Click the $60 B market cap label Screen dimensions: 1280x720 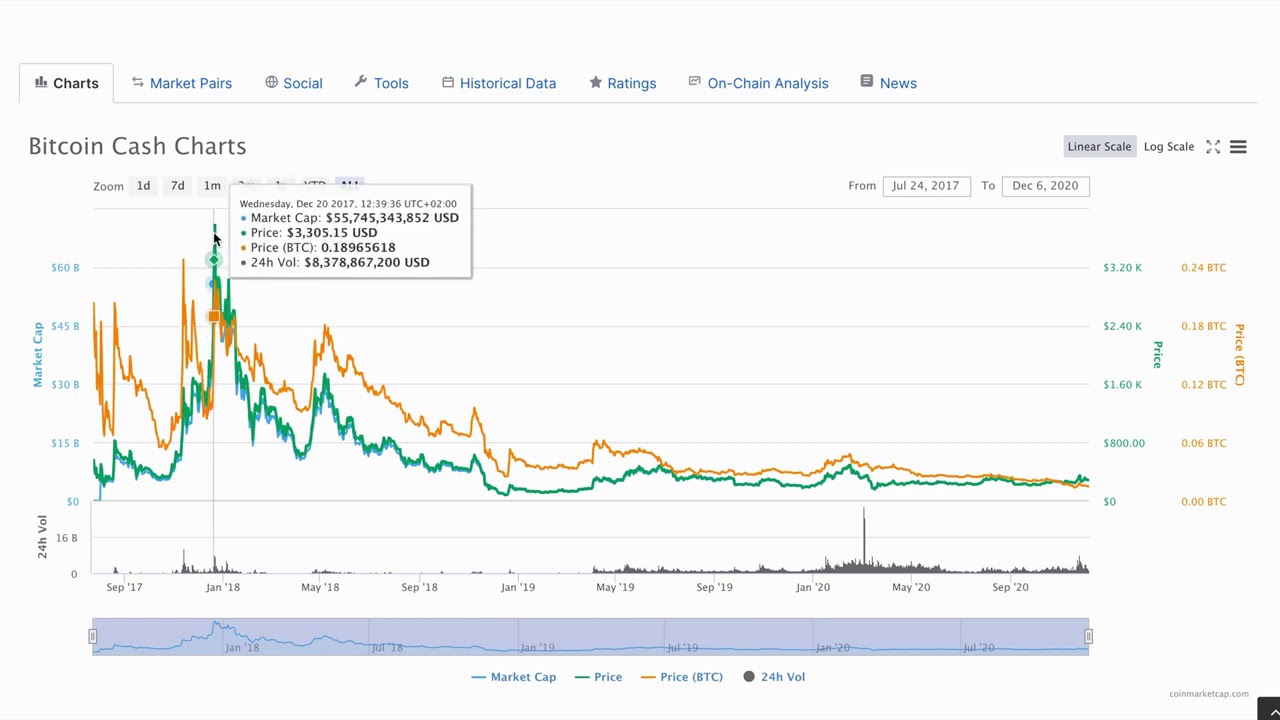click(x=65, y=268)
